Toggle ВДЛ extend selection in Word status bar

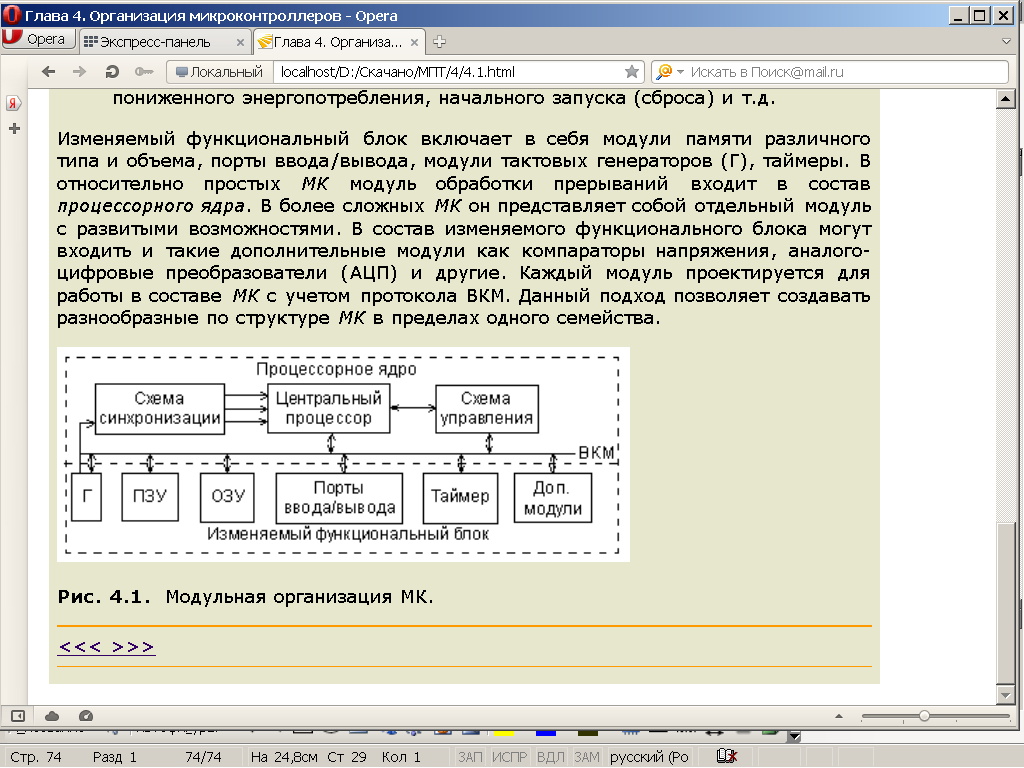(551, 757)
